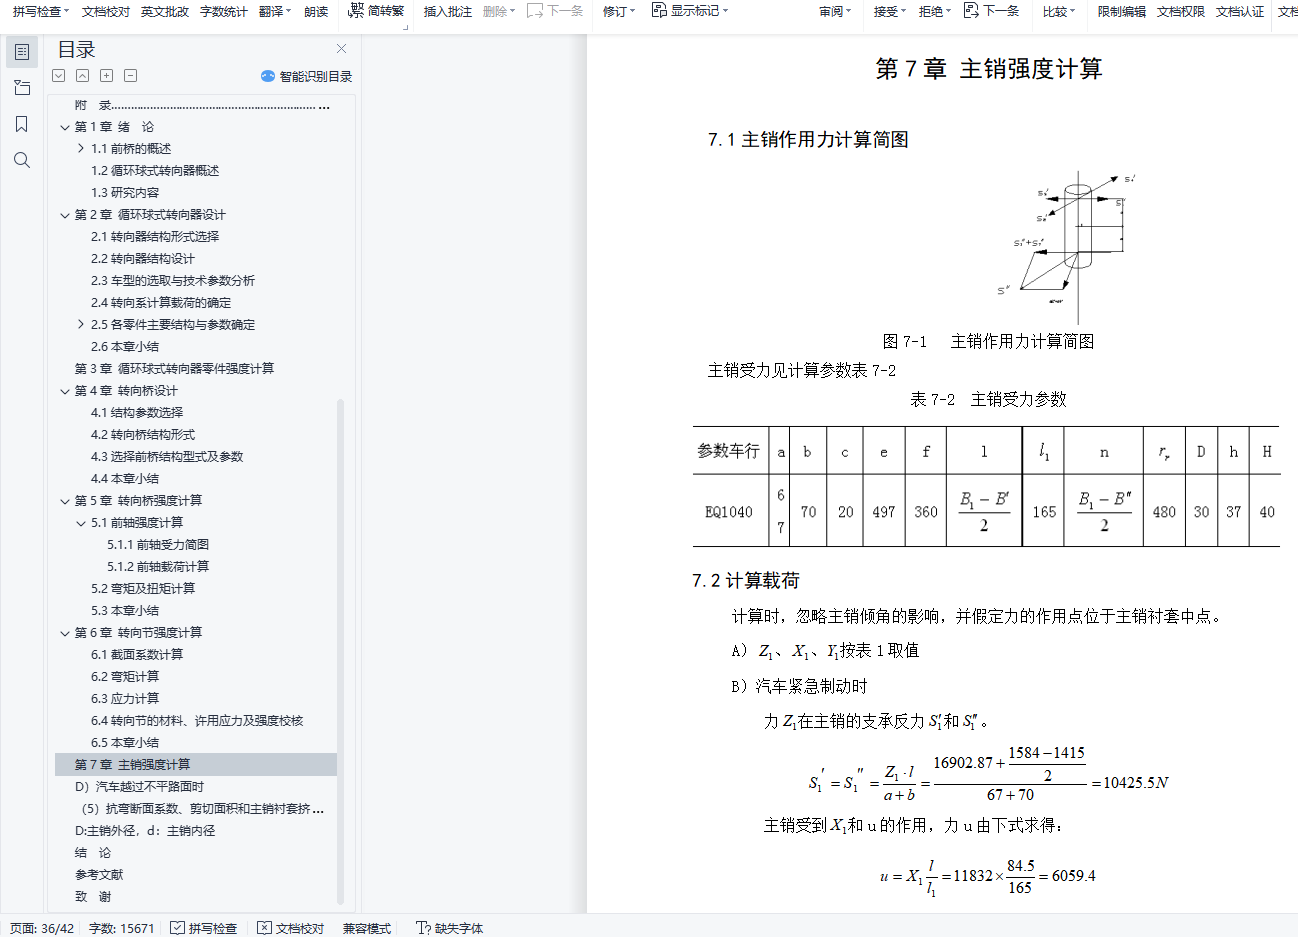
Task: Open the find/search sidebar icon
Action: click(x=22, y=160)
